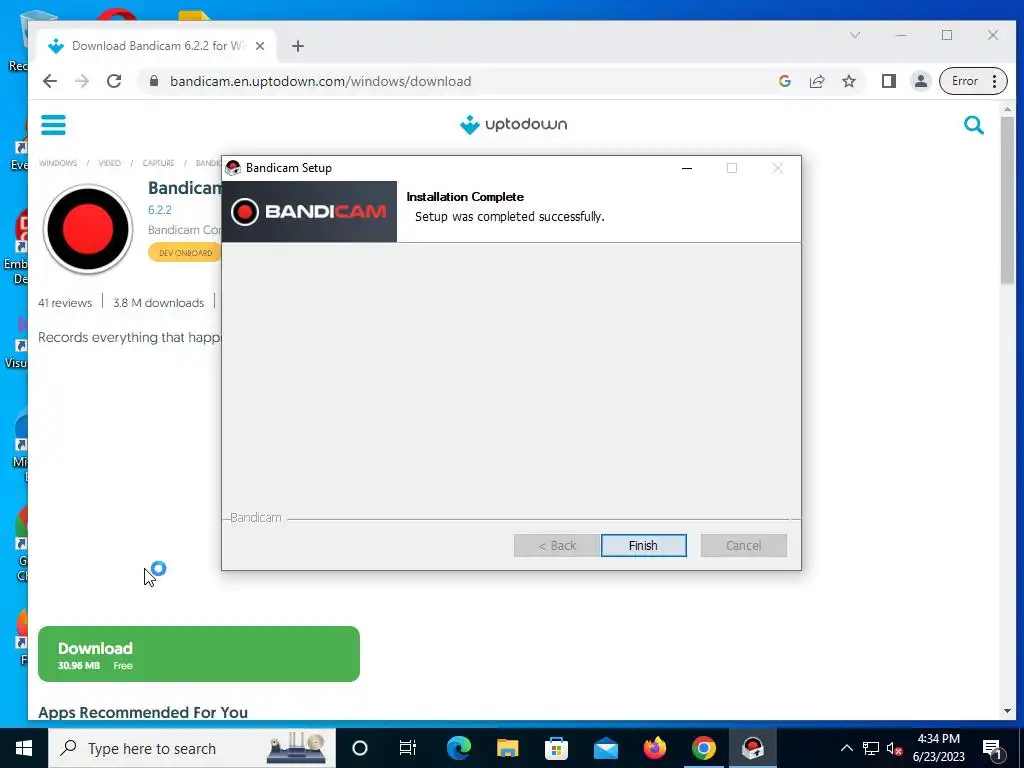The width and height of the screenshot is (1024, 768).
Task: Launch Microsoft Edge from taskbar
Action: coord(458,748)
